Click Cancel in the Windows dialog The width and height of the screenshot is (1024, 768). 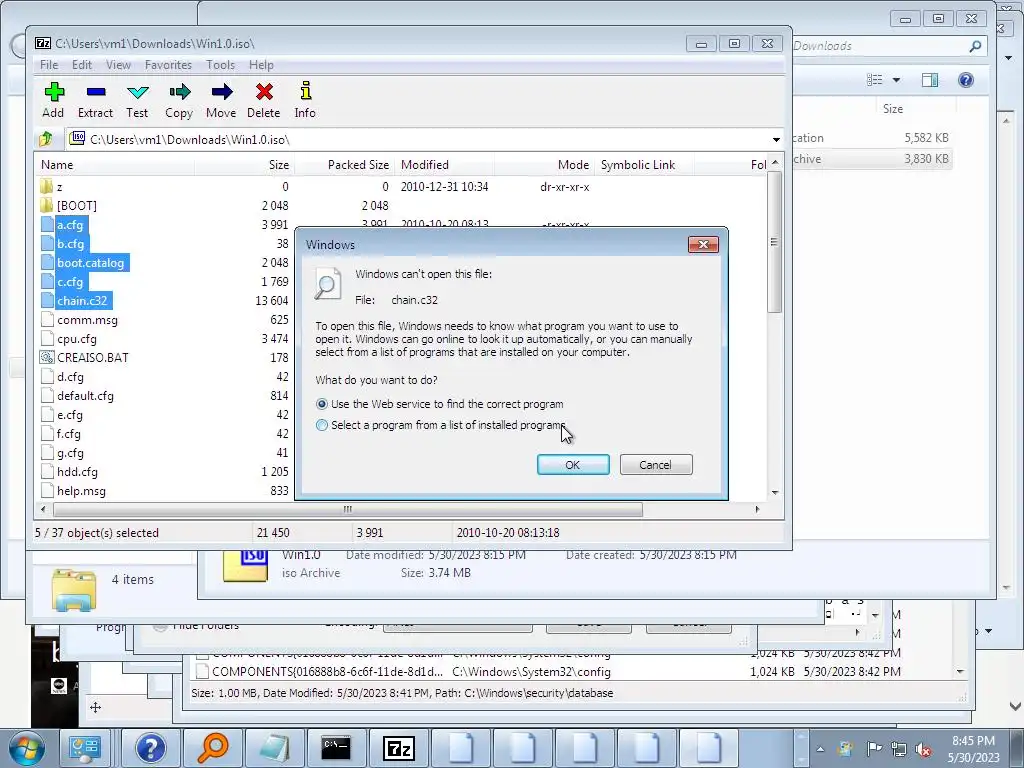click(656, 465)
